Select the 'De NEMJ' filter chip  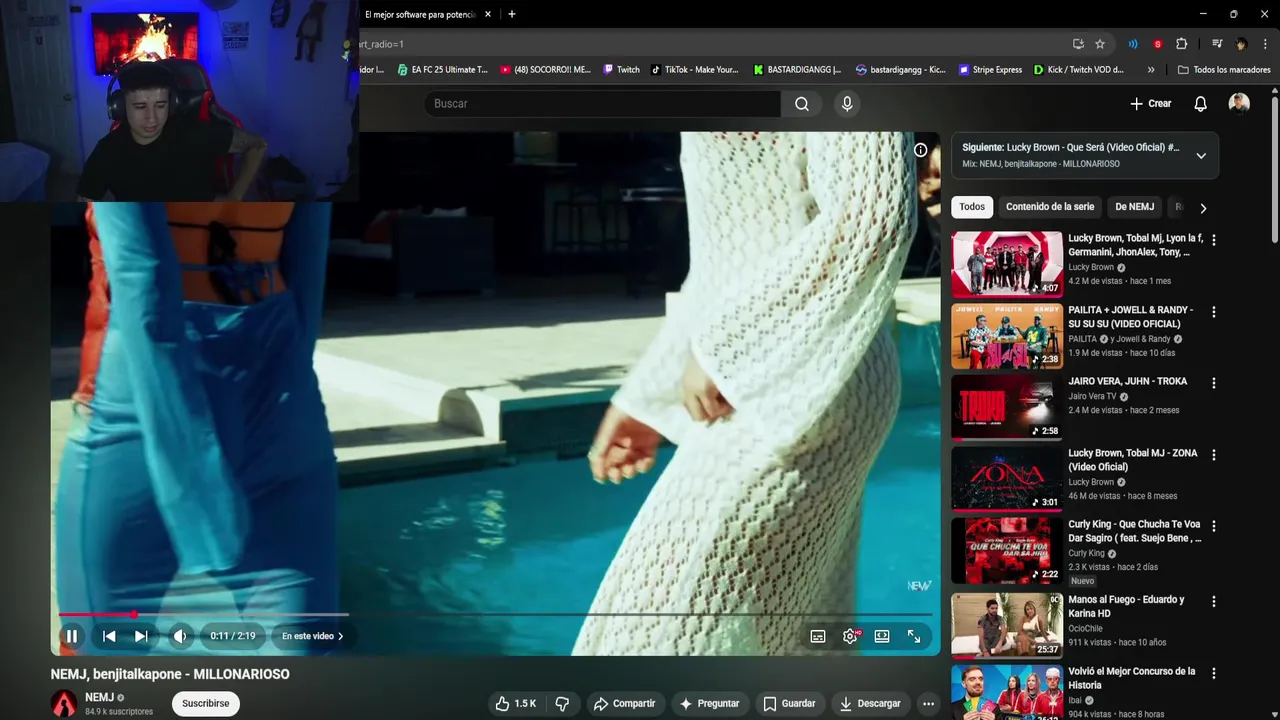pos(1134,207)
